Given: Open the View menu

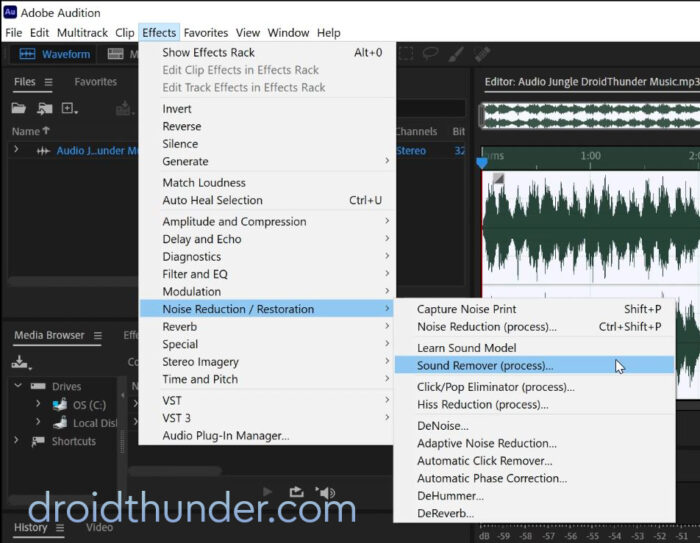Looking at the screenshot, I should (x=248, y=33).
